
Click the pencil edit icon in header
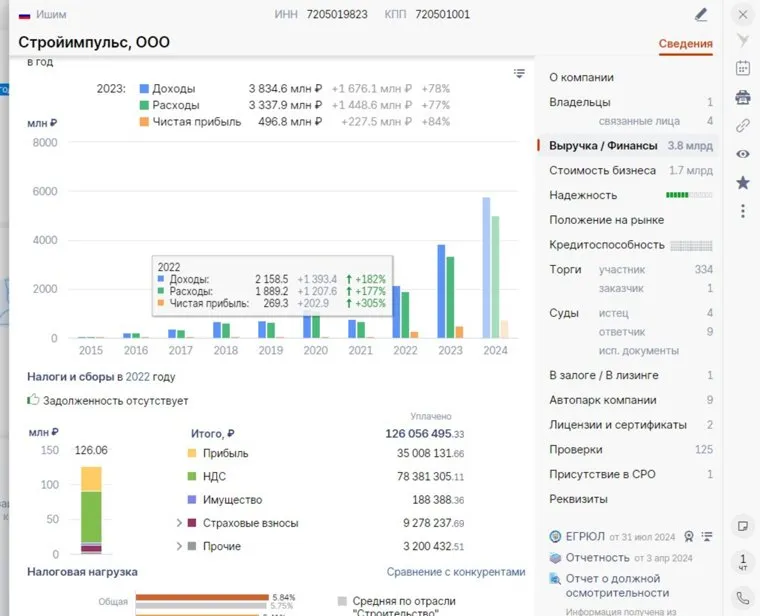(701, 14)
